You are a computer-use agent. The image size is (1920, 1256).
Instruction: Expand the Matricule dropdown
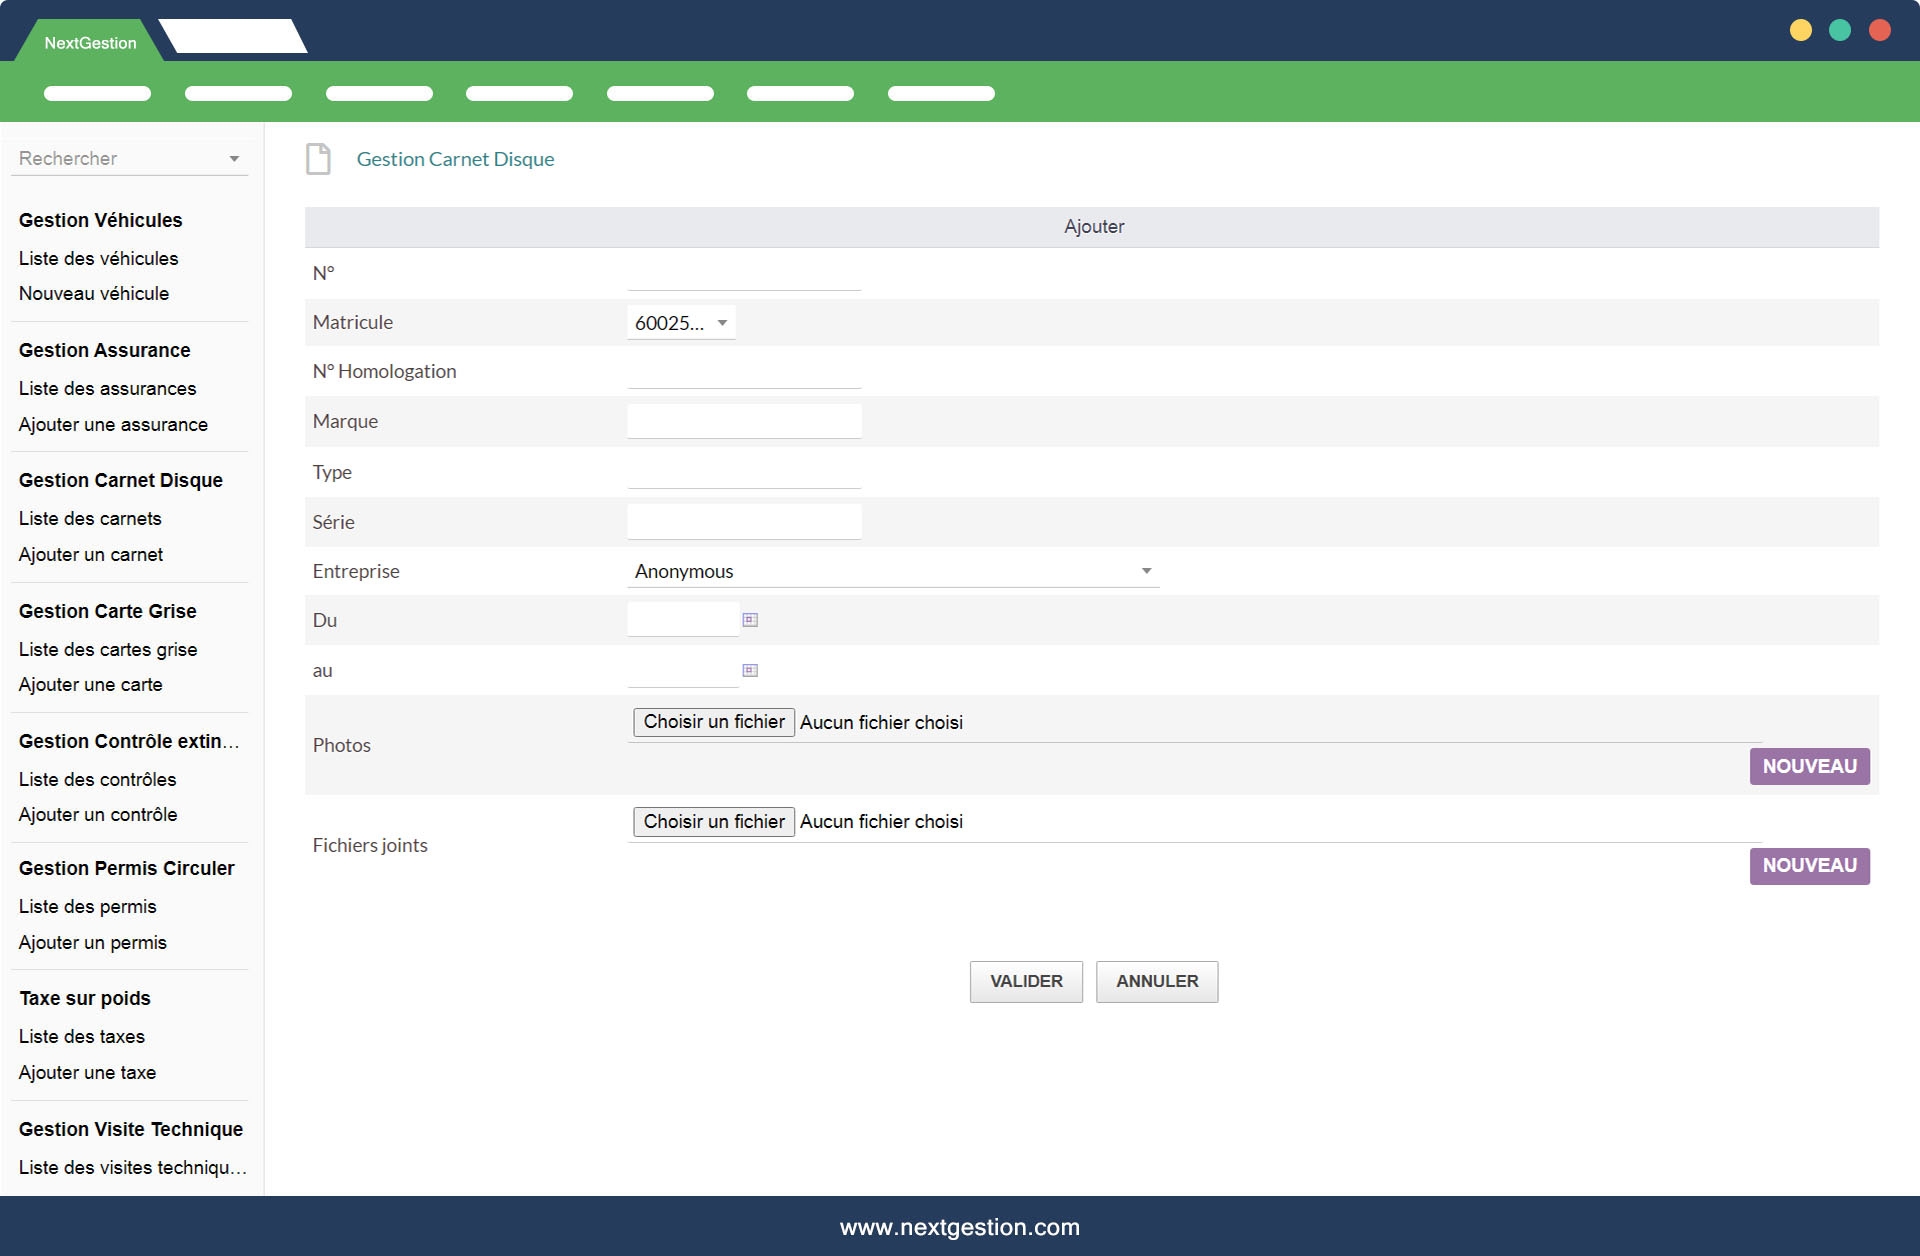point(682,323)
